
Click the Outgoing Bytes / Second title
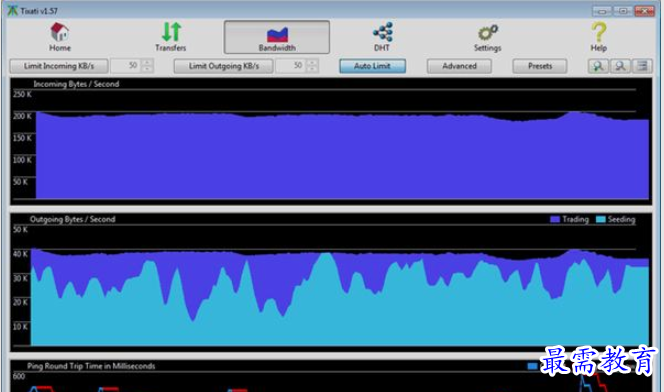(72, 219)
